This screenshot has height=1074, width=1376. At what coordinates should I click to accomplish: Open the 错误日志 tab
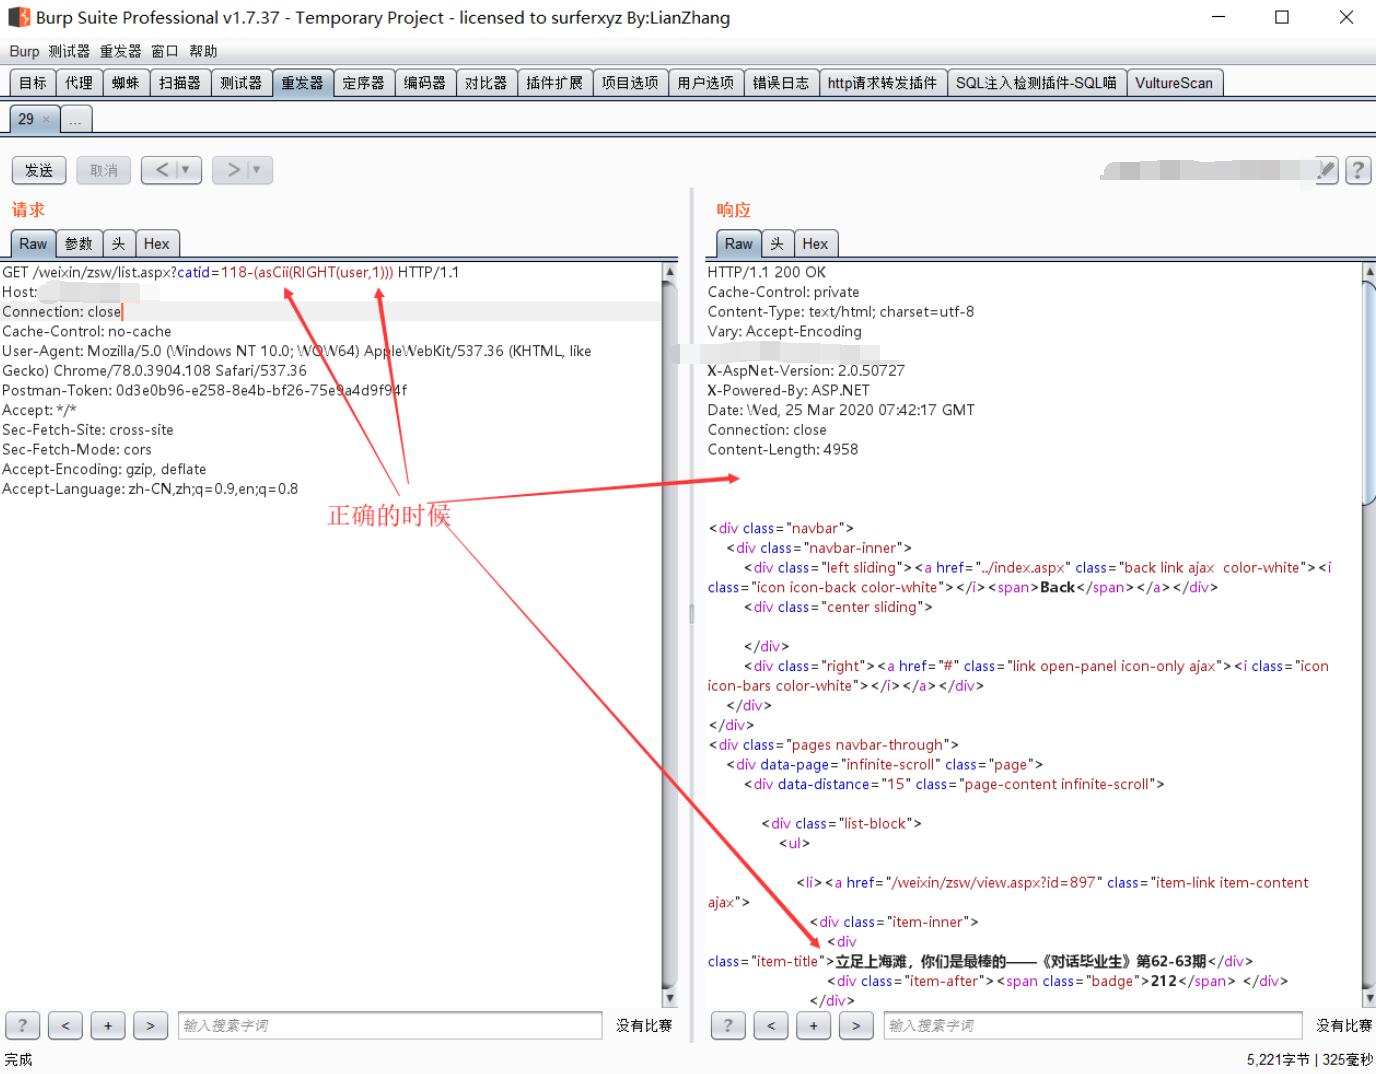pos(781,83)
